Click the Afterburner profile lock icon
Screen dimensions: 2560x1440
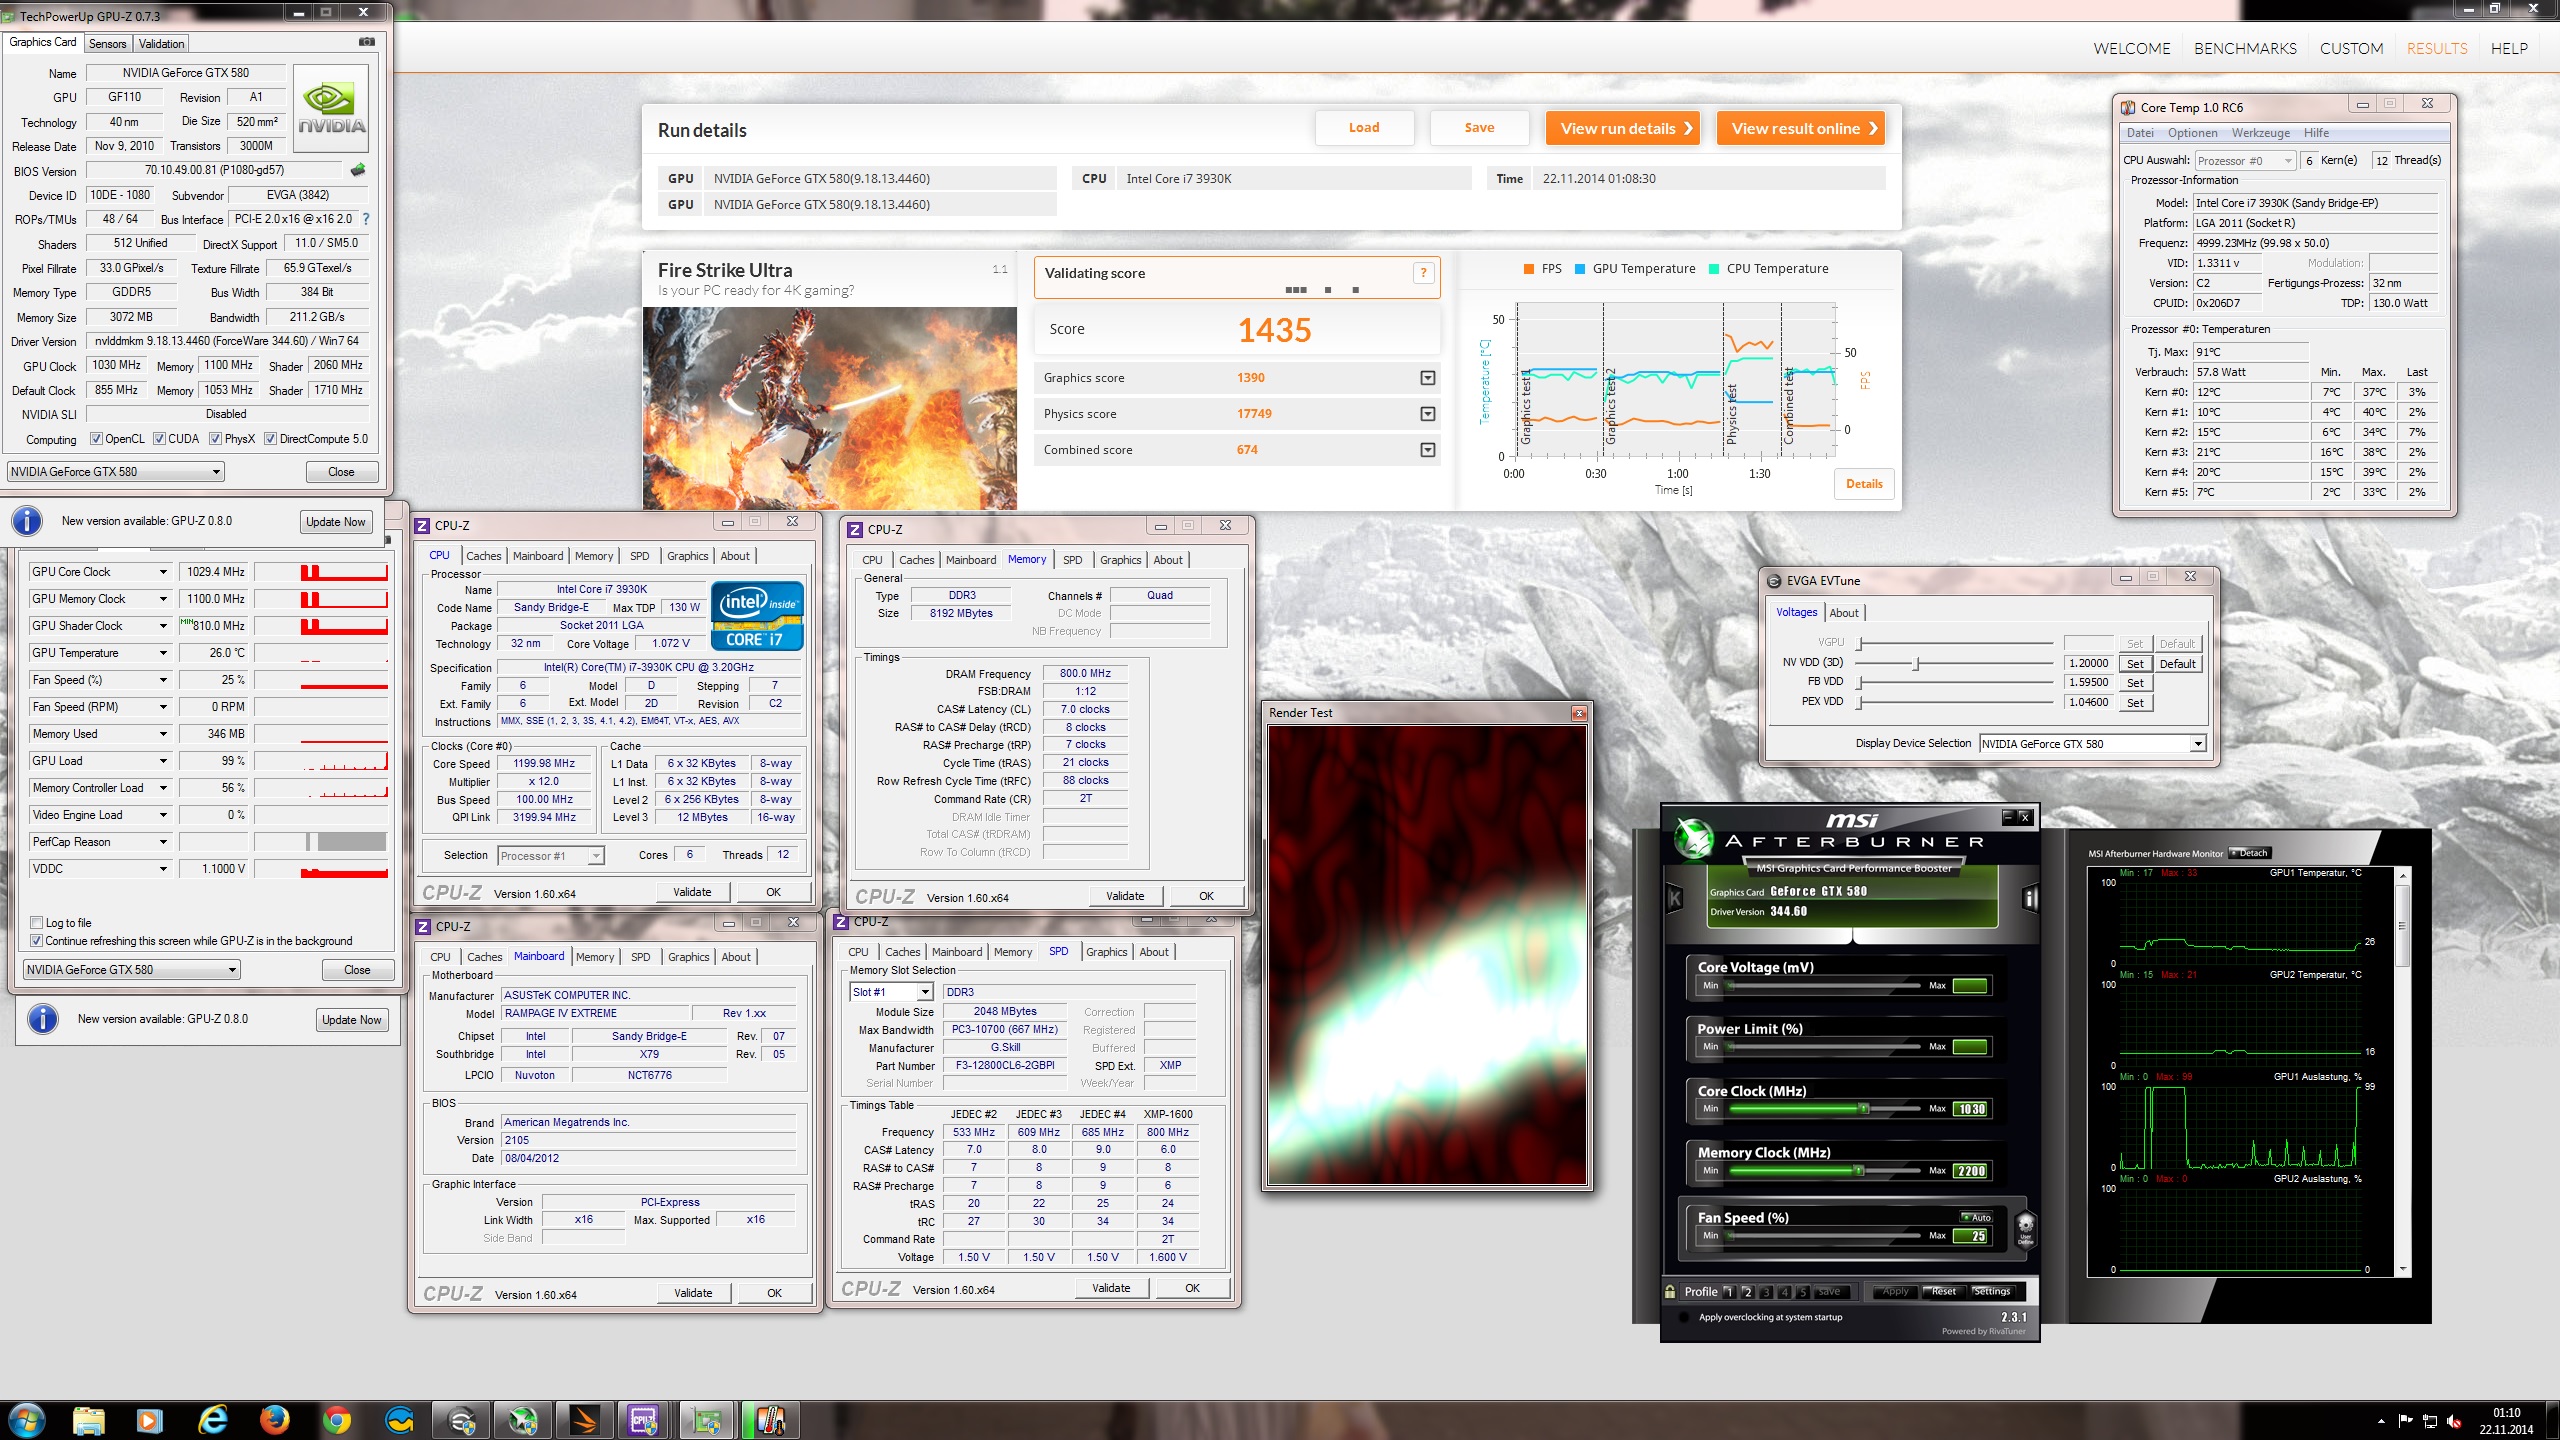[x=1669, y=1291]
